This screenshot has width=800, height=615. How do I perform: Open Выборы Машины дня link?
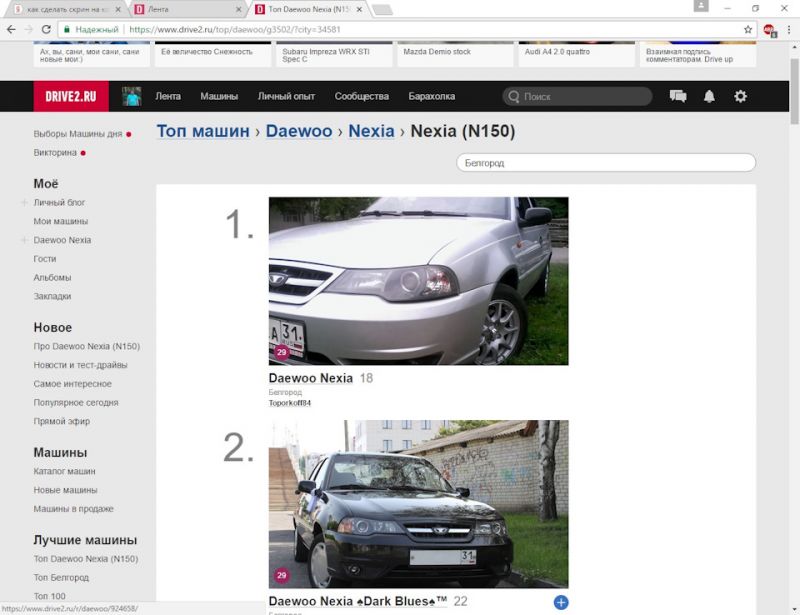click(78, 134)
